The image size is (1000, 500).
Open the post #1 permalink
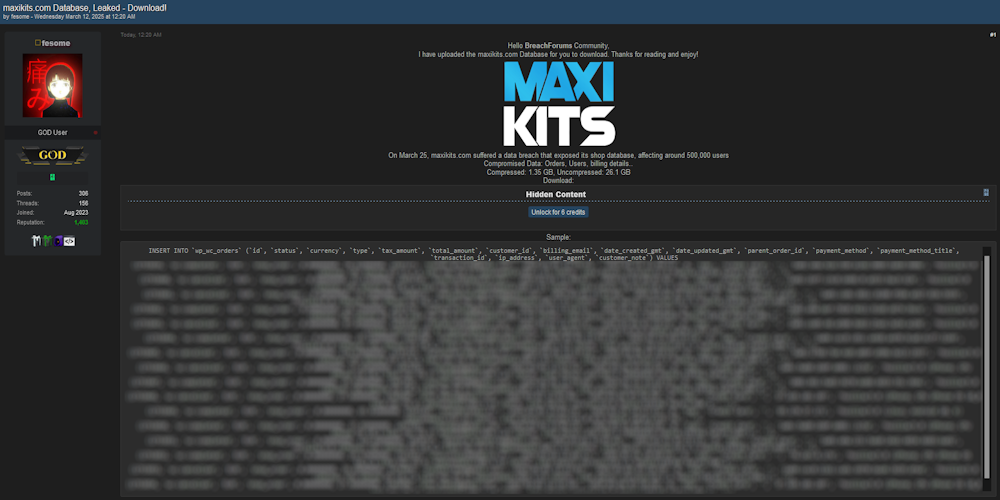[992, 35]
